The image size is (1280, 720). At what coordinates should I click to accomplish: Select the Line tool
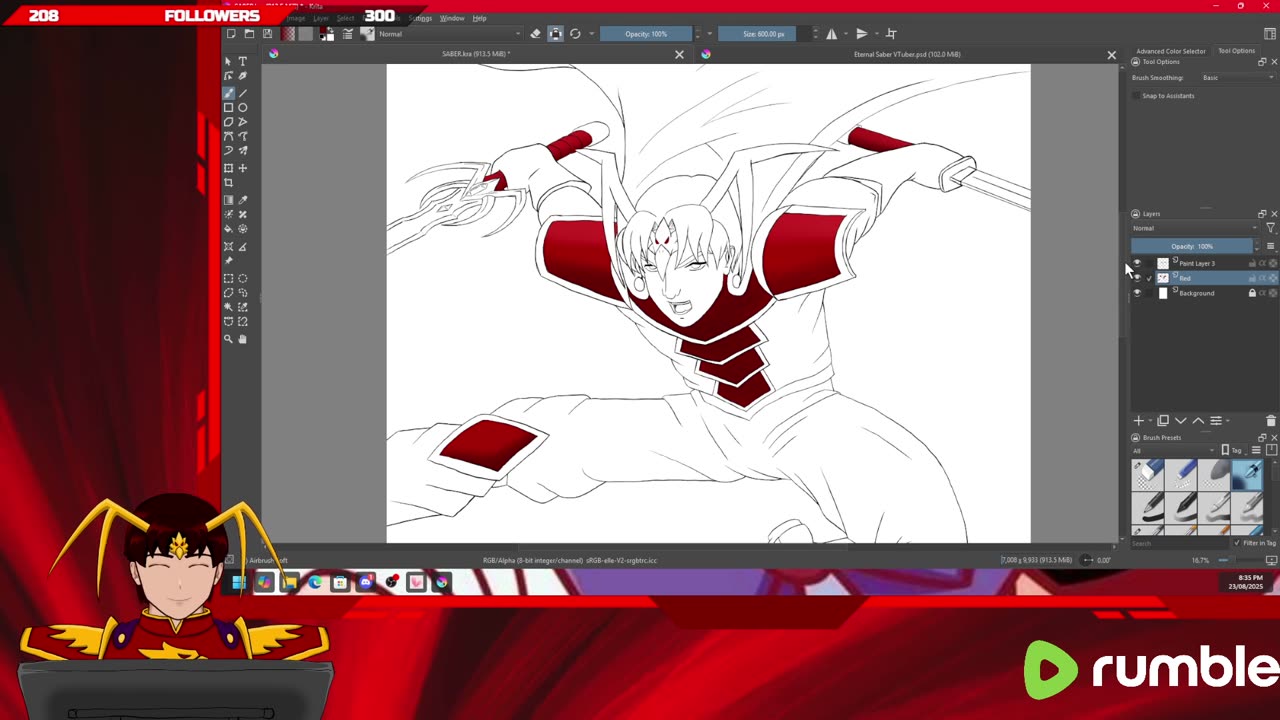click(243, 93)
